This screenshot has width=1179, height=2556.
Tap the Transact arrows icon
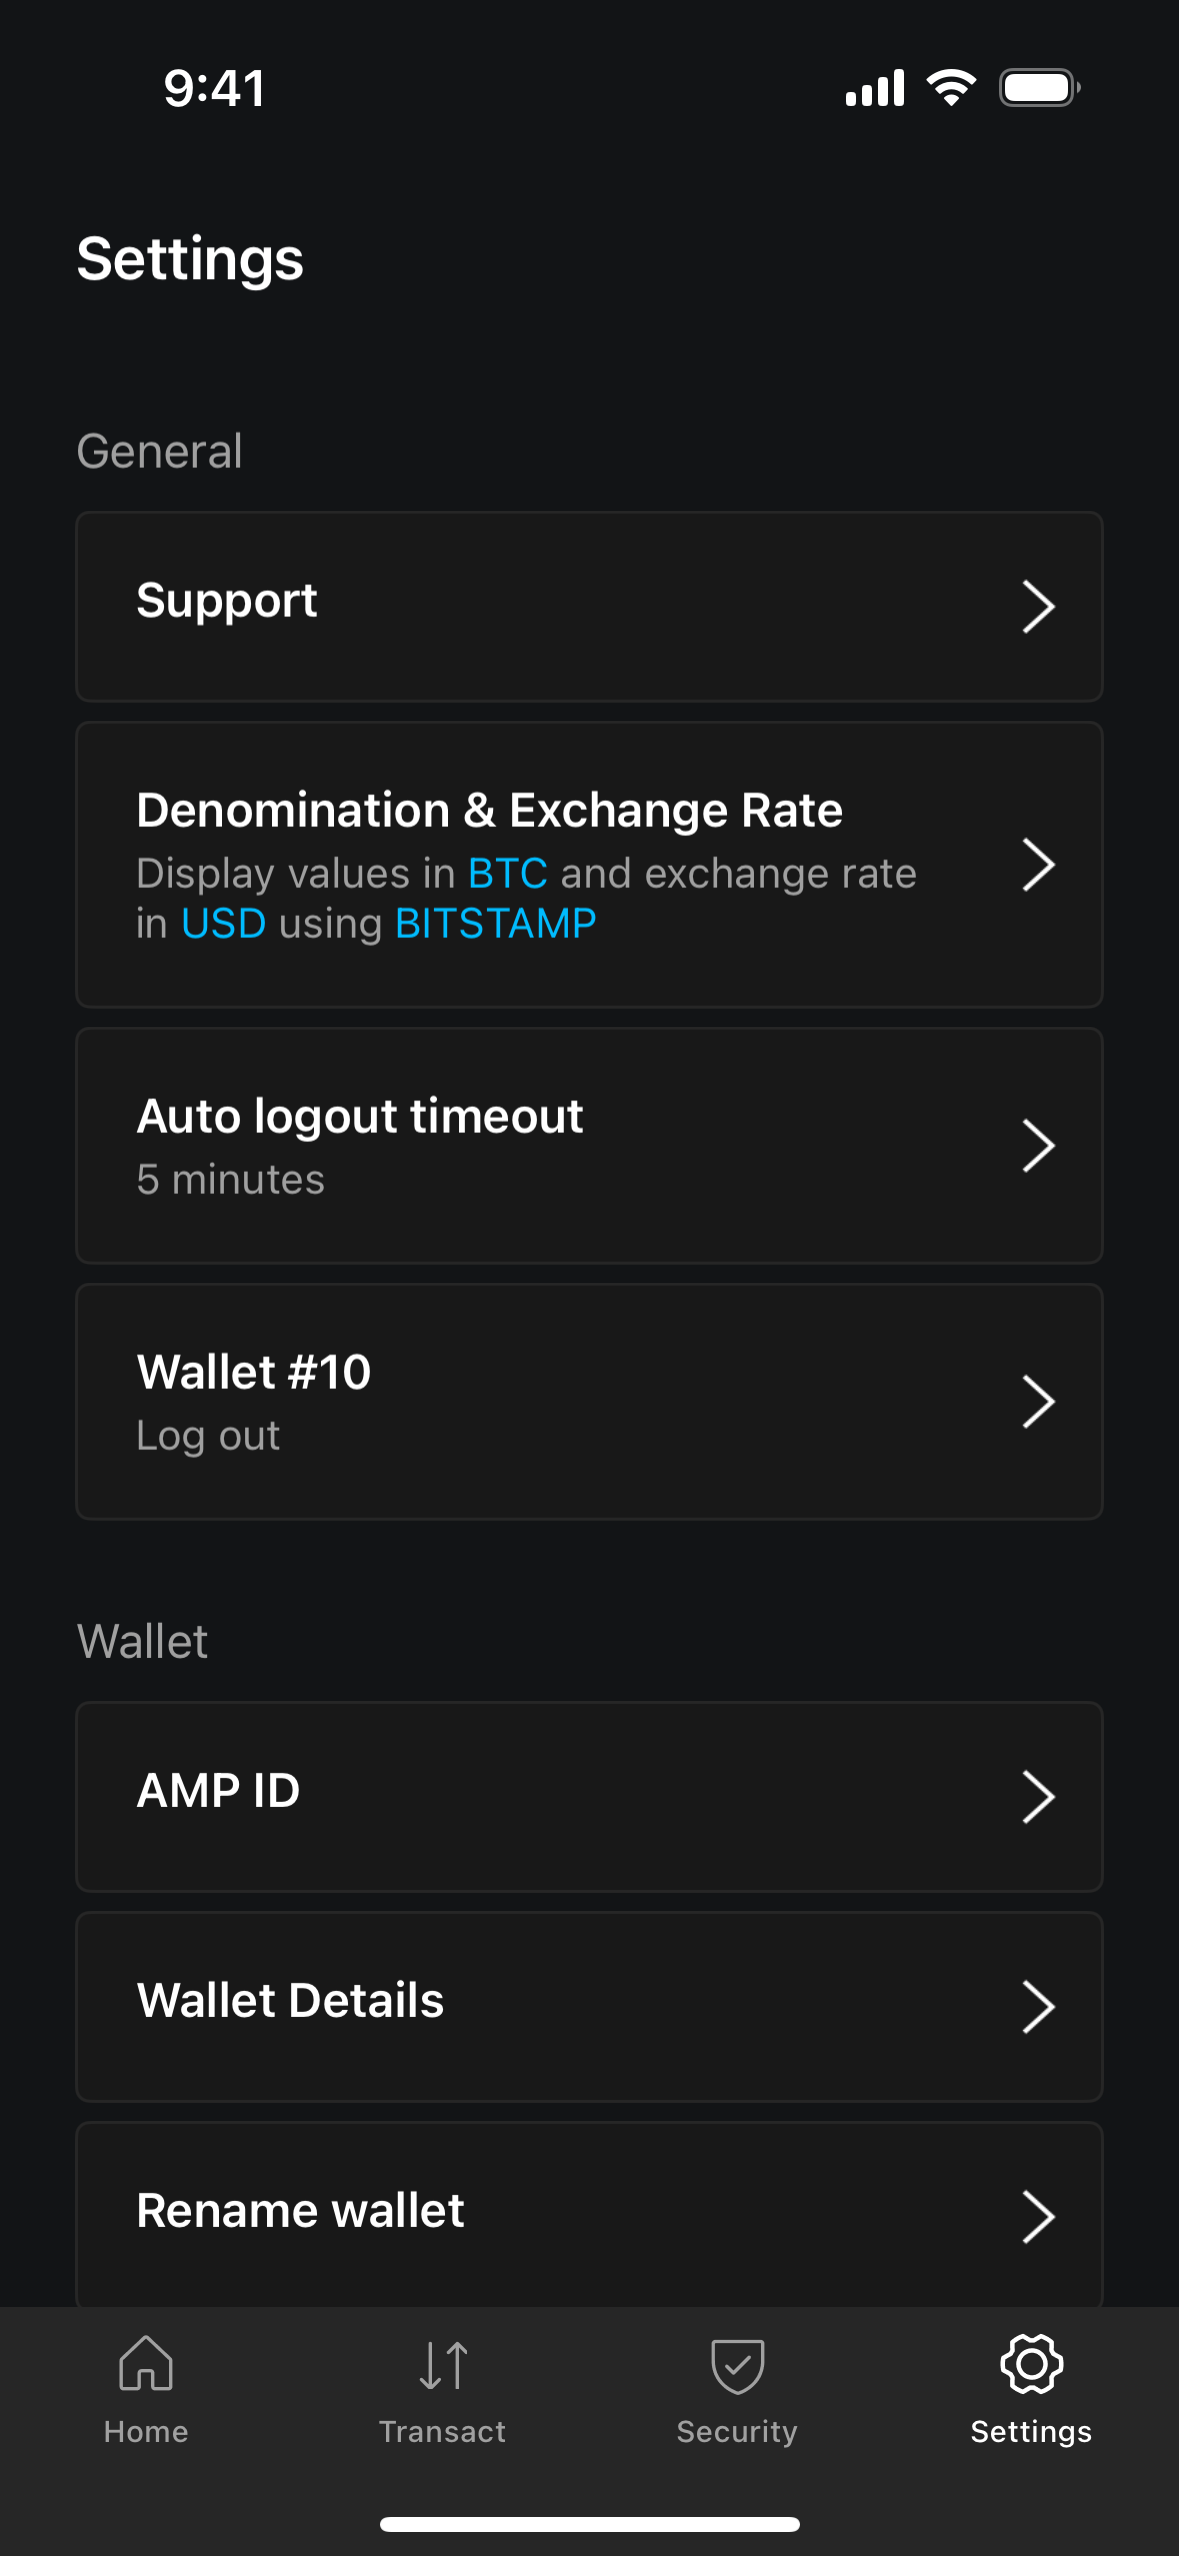coord(443,2365)
